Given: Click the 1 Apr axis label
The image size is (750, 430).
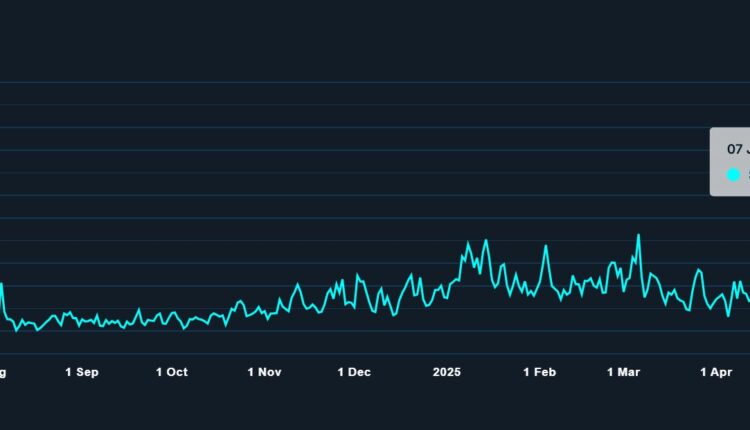Looking at the screenshot, I should (716, 372).
